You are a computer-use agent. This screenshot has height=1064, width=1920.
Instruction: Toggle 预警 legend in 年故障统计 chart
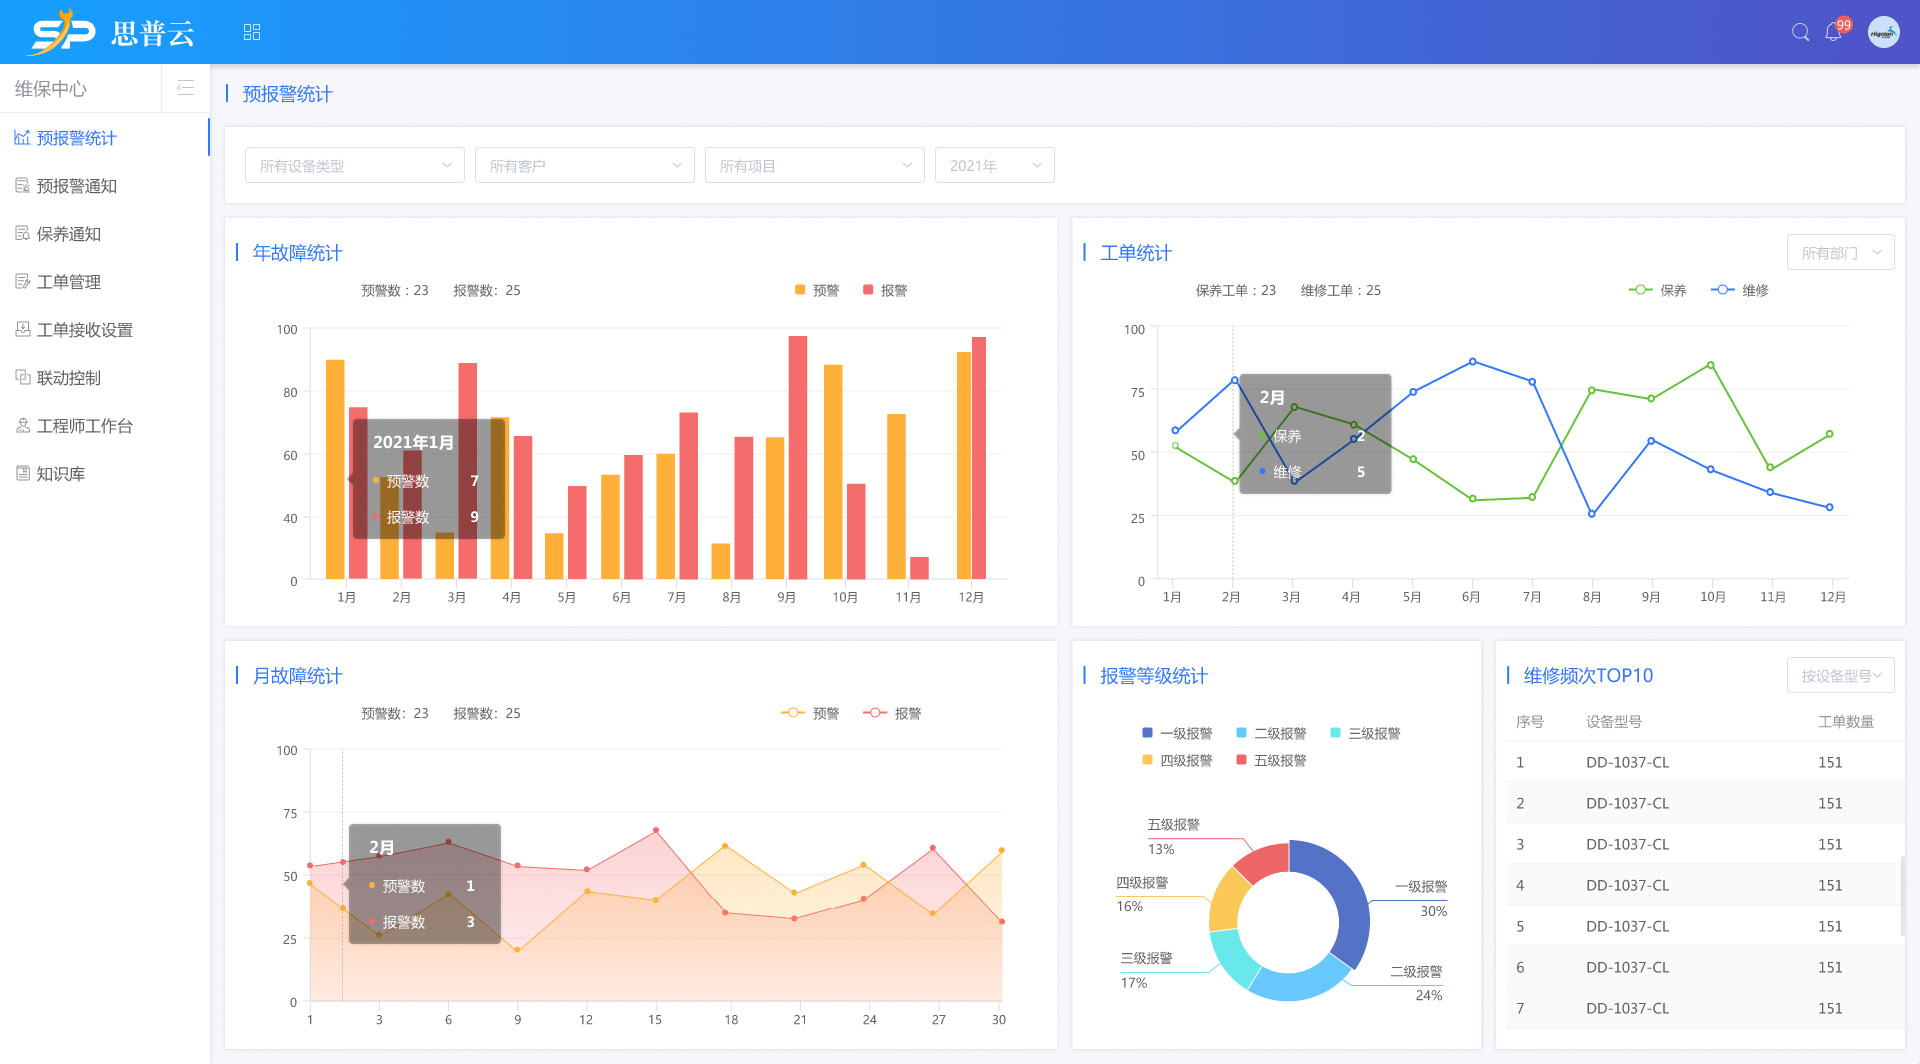(816, 290)
